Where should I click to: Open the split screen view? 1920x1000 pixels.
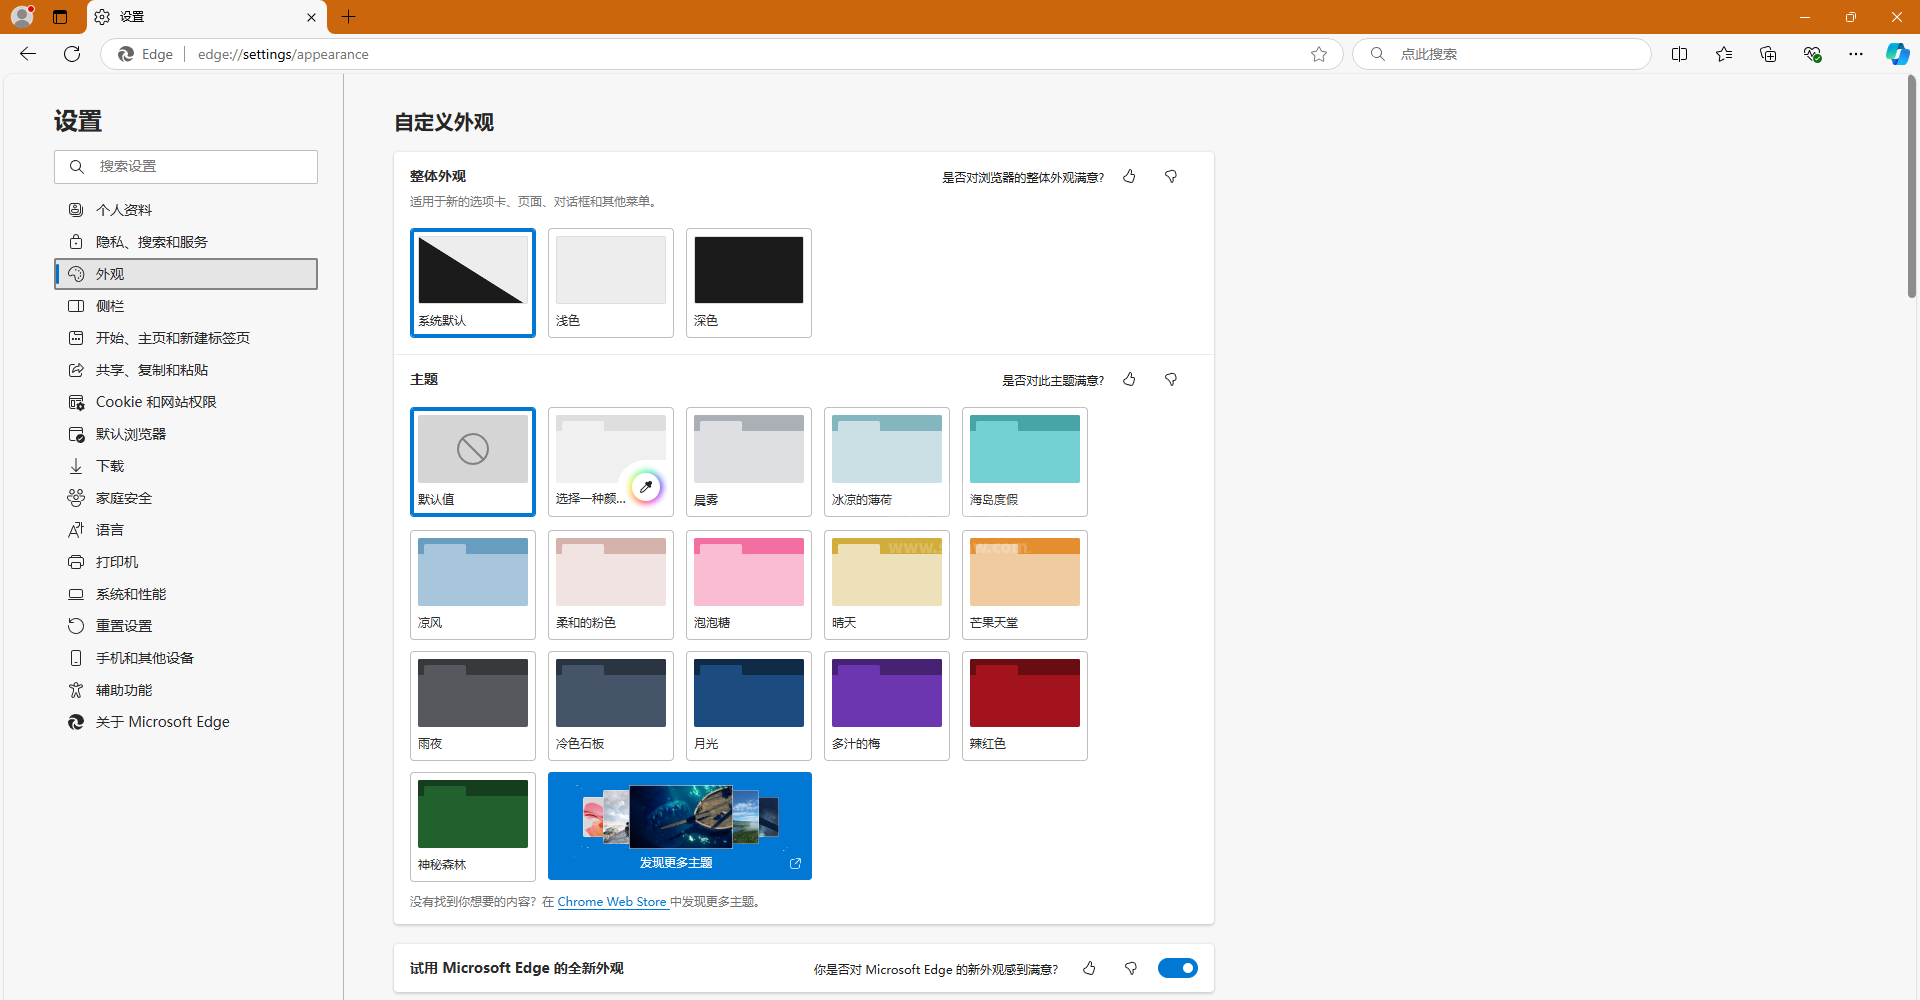coord(1680,54)
